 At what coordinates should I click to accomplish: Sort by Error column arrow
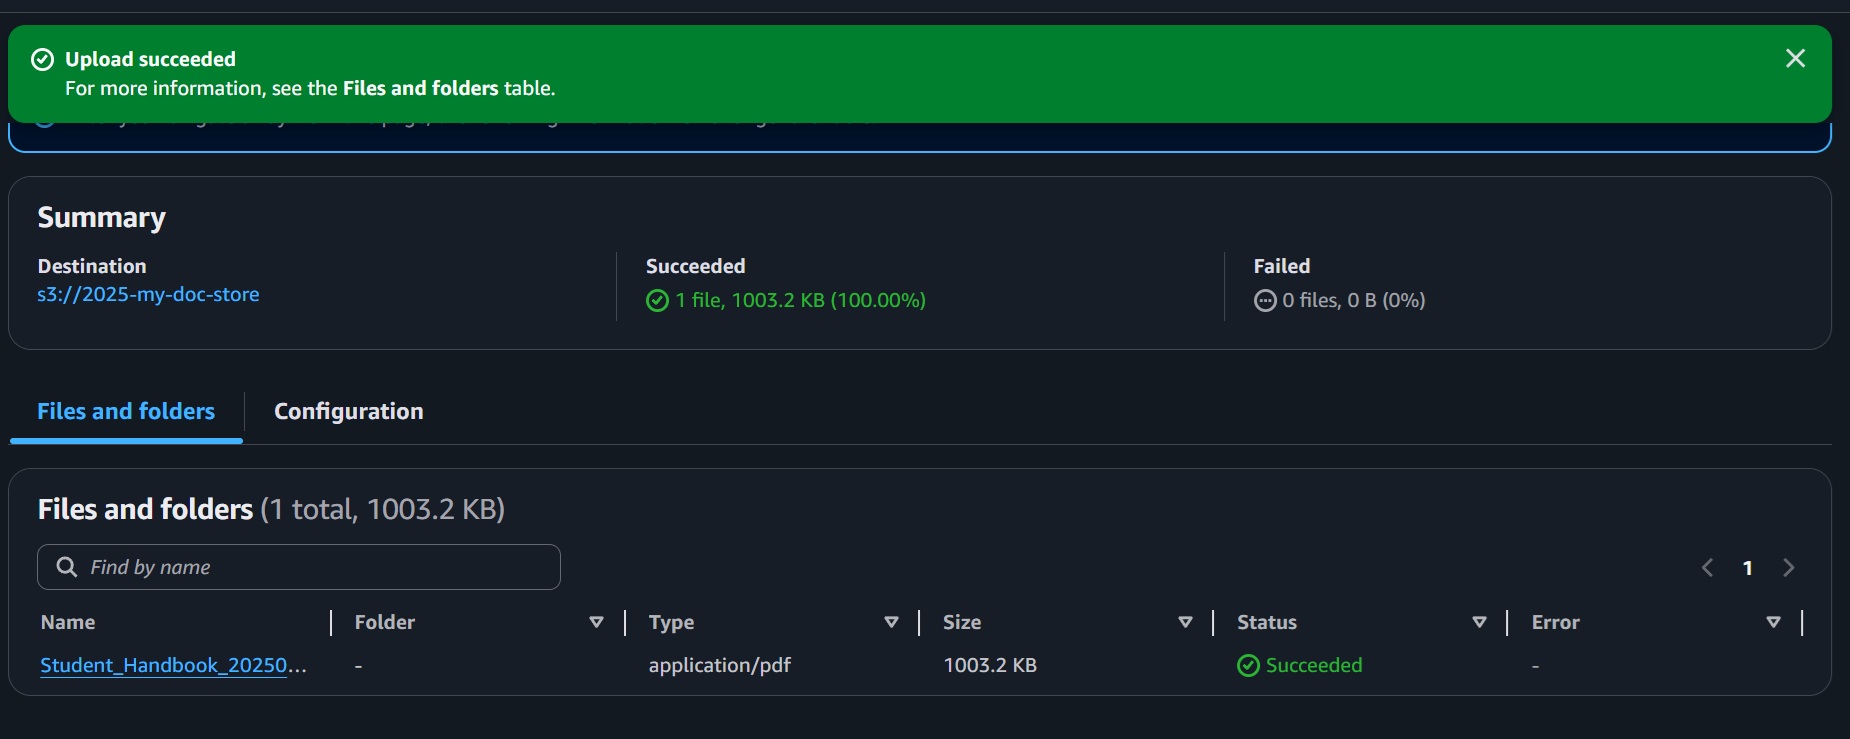pos(1774,622)
